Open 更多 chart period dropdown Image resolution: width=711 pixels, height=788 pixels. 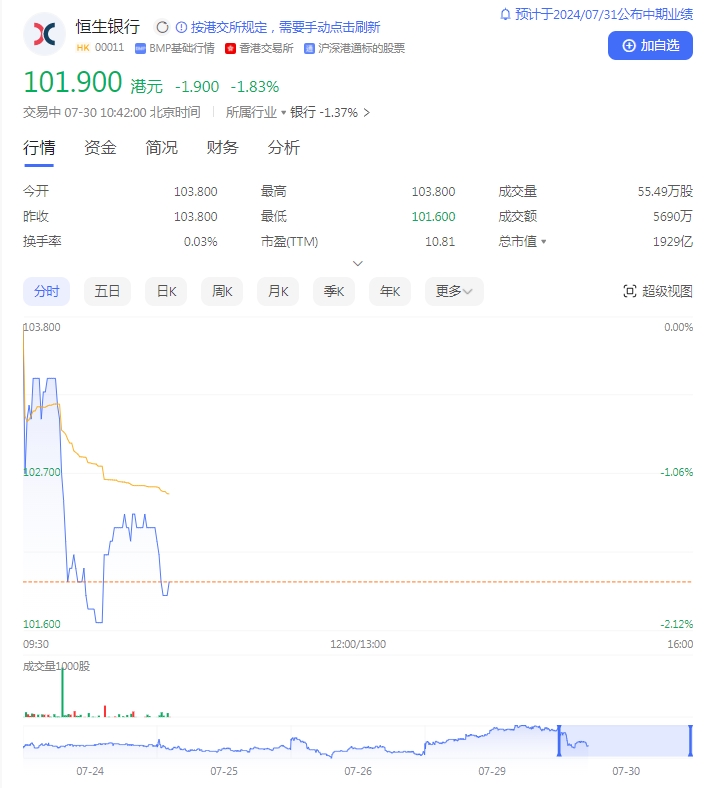tap(454, 291)
